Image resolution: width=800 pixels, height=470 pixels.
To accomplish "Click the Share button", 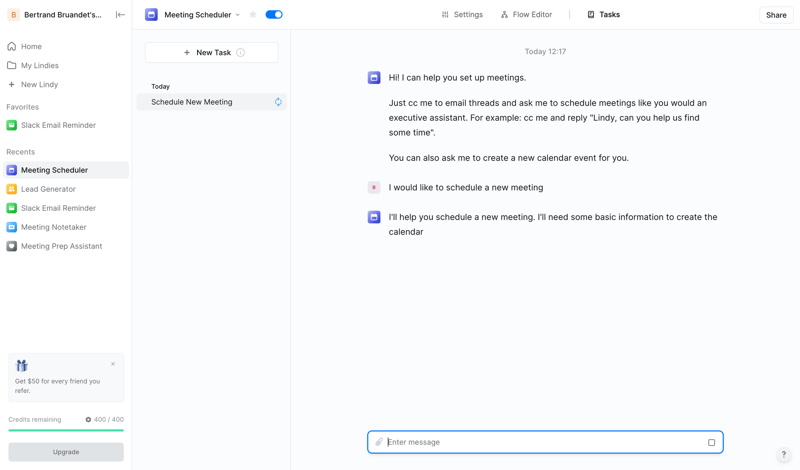I will (776, 15).
